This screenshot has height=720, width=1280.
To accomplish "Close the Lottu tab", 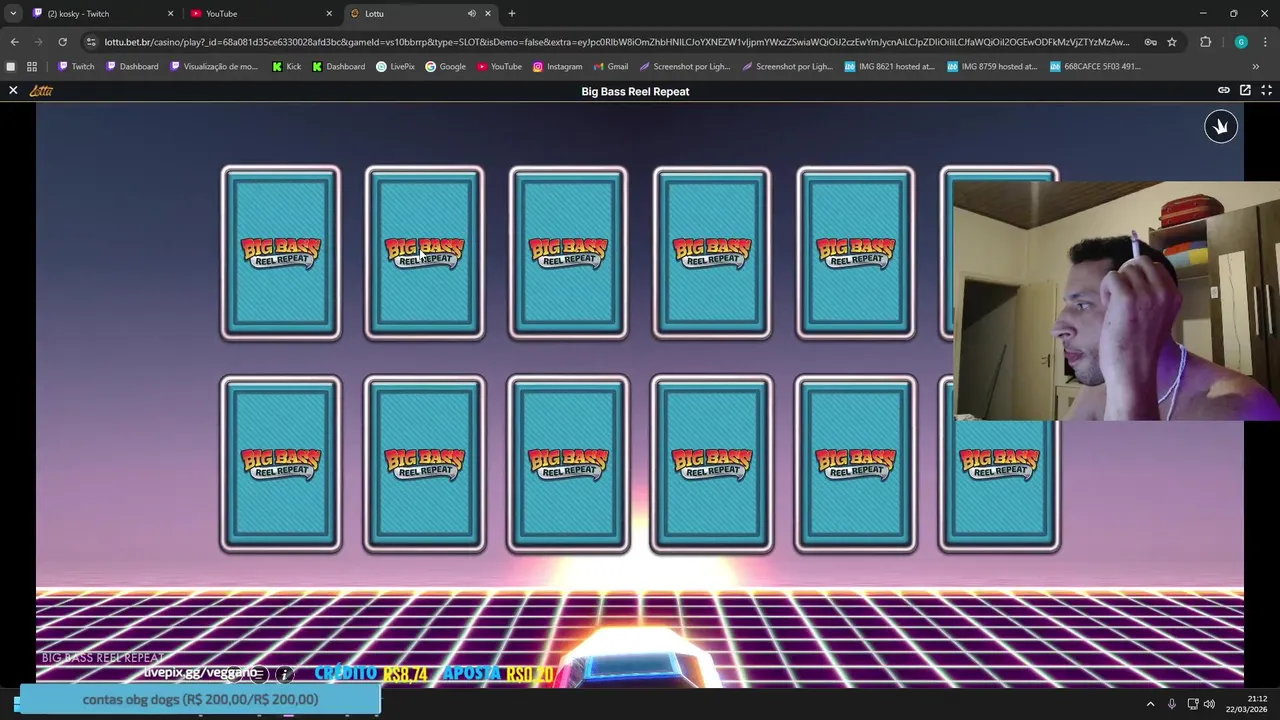I will point(488,14).
